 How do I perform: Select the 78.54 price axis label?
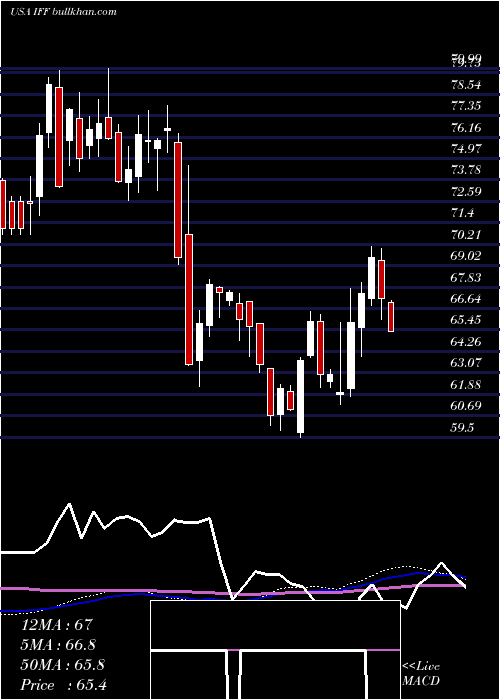pos(467,84)
